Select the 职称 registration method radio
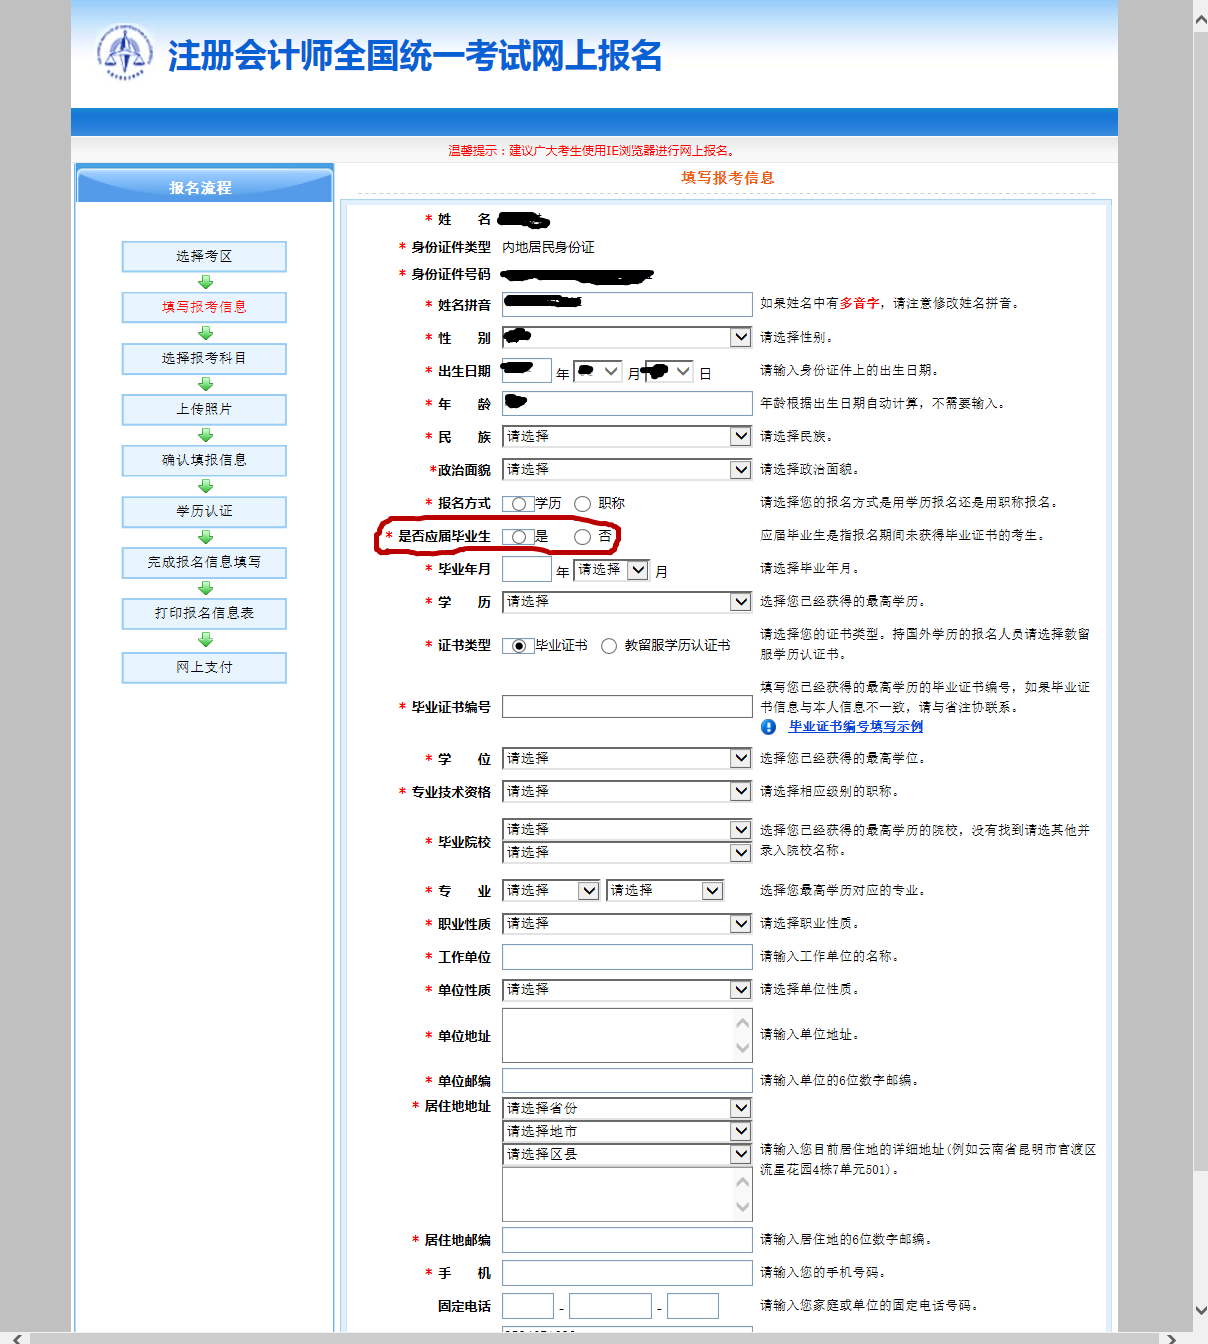 click(x=582, y=504)
